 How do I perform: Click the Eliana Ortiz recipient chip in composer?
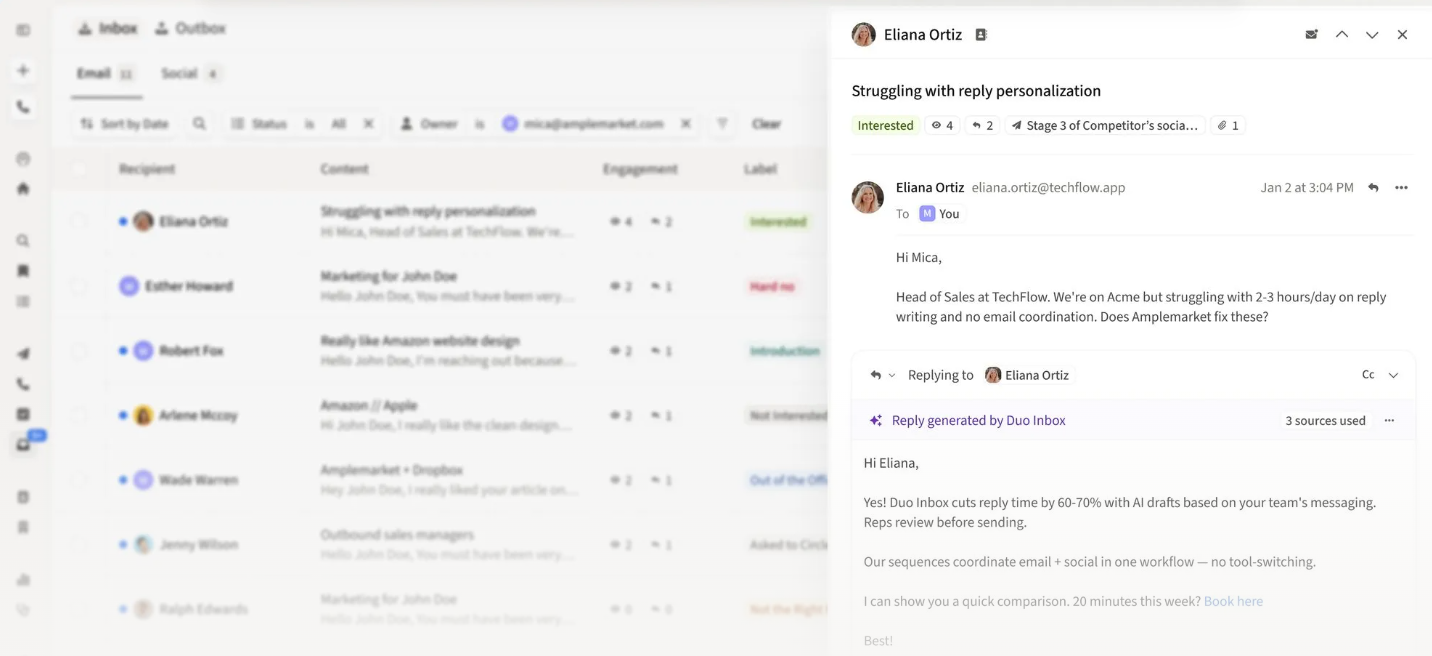(x=1027, y=375)
